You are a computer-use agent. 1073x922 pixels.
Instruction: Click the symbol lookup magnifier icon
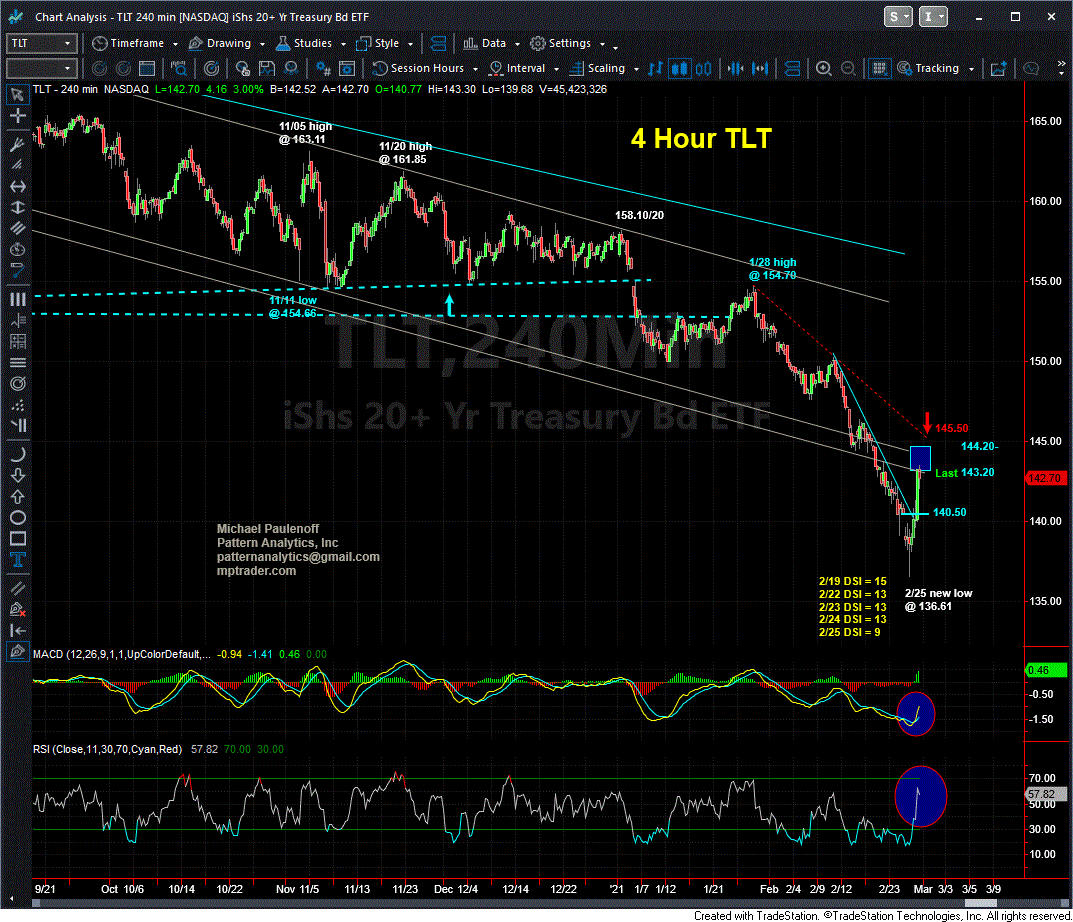(x=179, y=68)
